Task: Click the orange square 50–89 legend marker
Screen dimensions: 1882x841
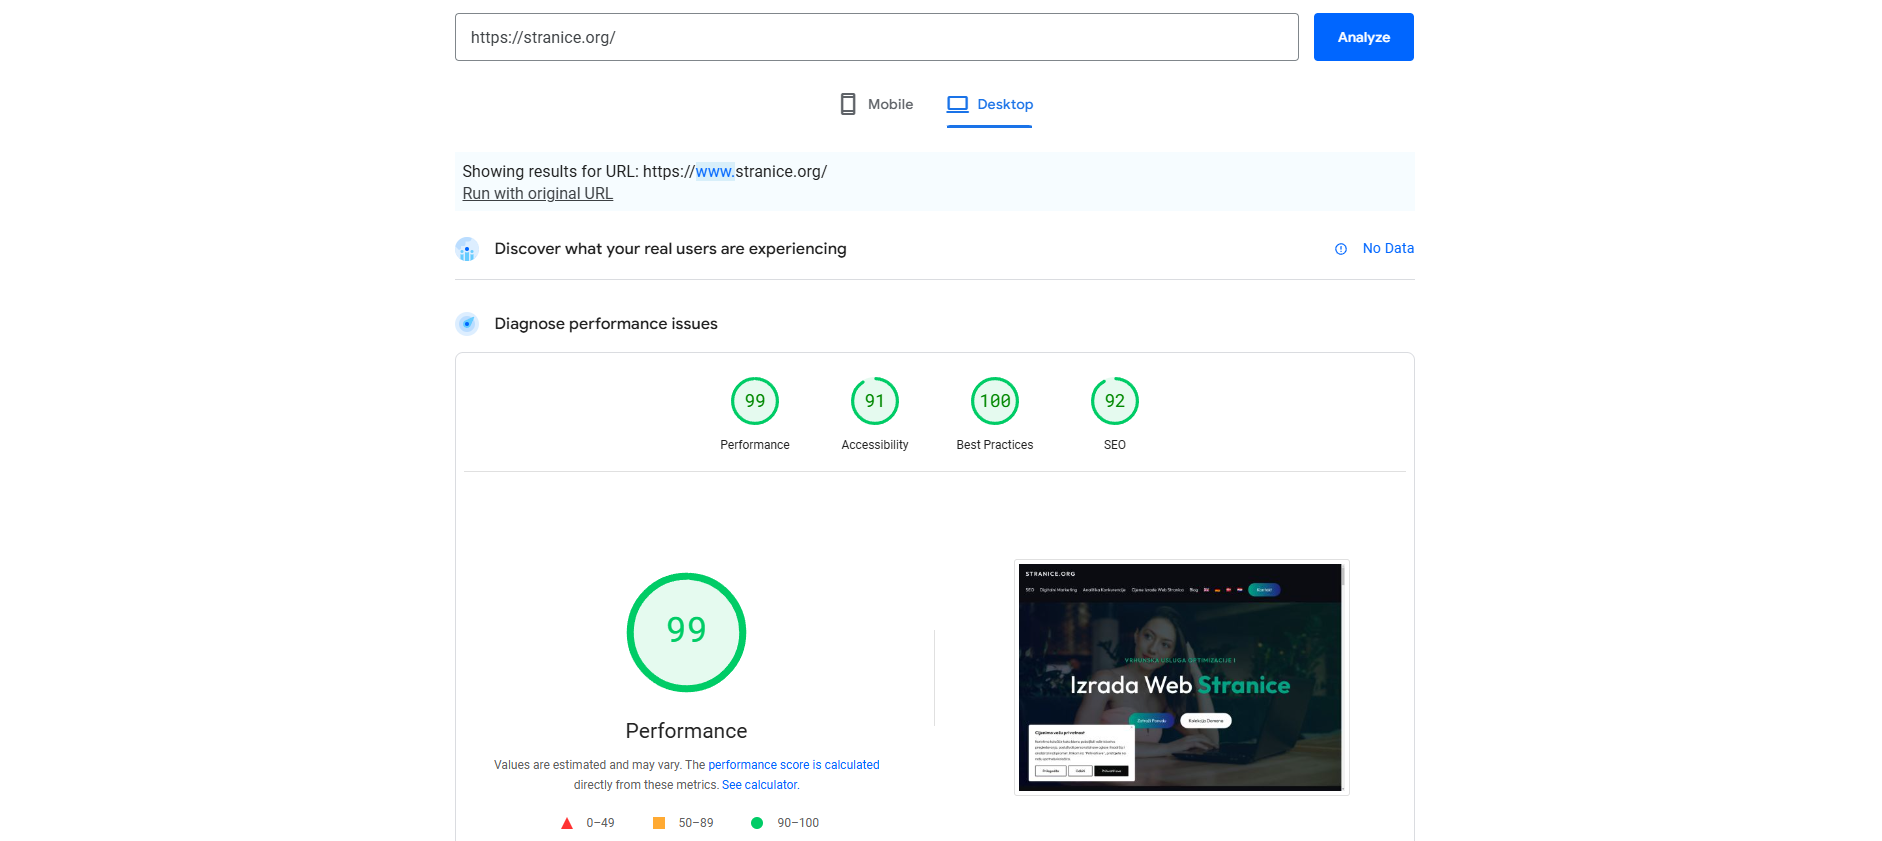Action: [659, 823]
